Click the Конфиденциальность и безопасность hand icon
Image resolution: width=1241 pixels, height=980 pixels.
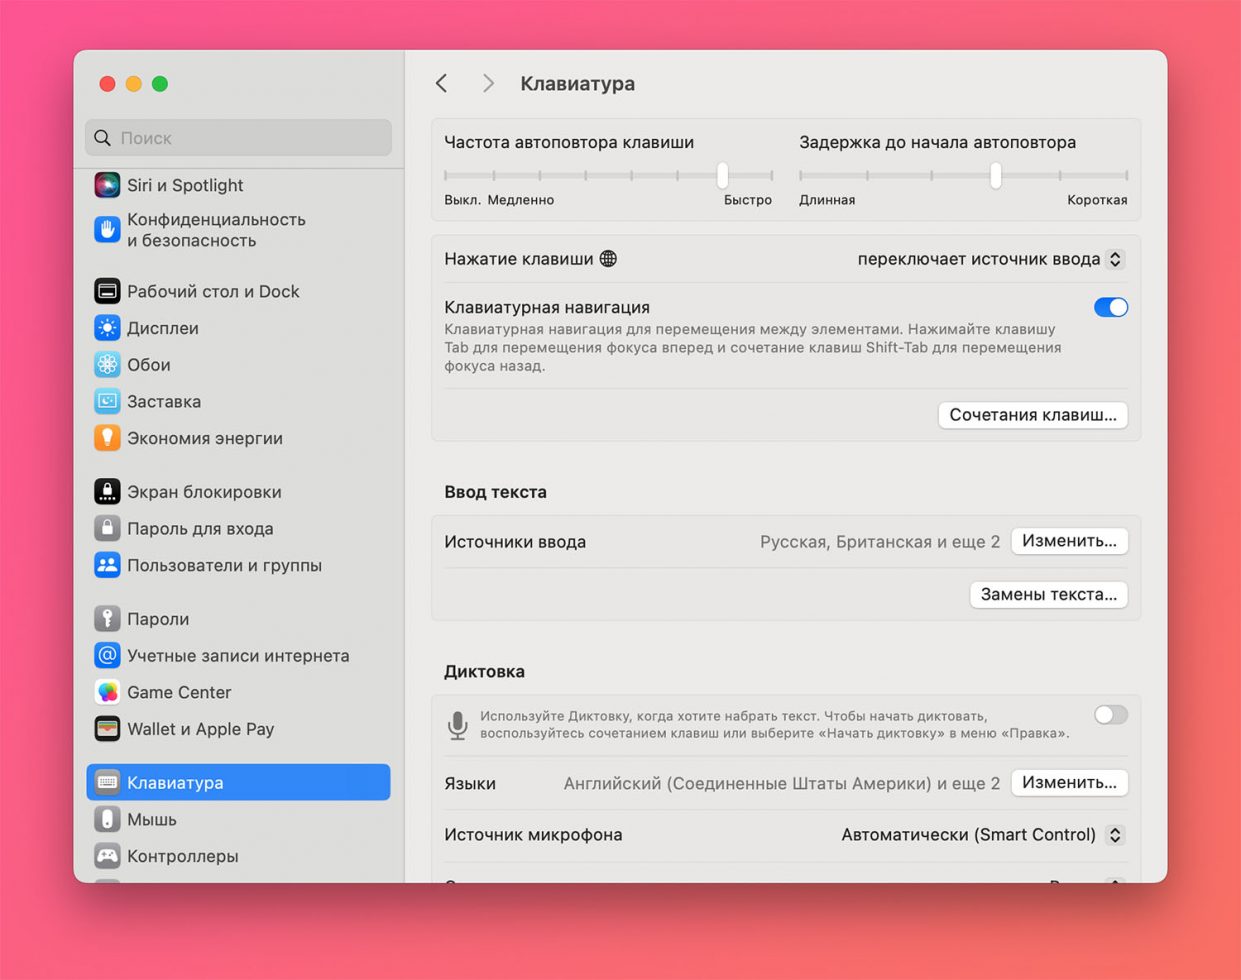coord(107,229)
